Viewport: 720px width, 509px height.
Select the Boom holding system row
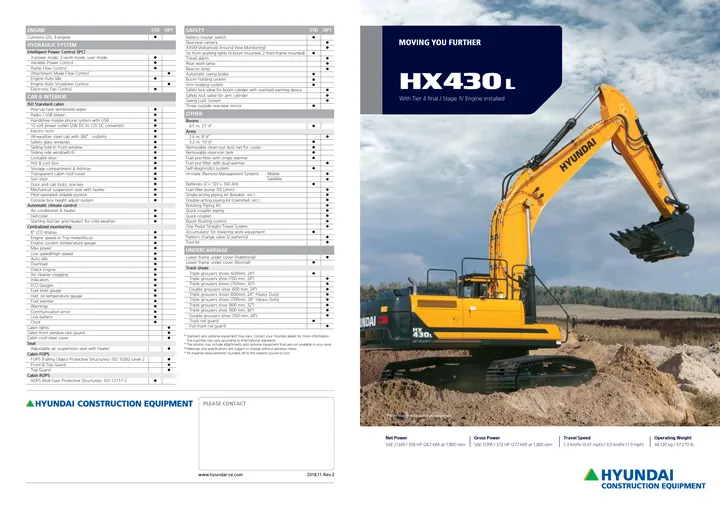pos(259,79)
